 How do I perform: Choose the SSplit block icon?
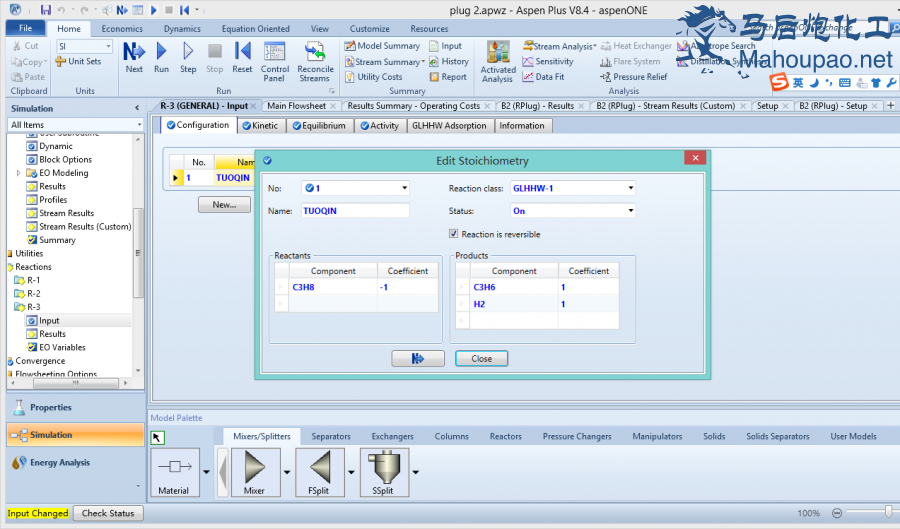(384, 469)
